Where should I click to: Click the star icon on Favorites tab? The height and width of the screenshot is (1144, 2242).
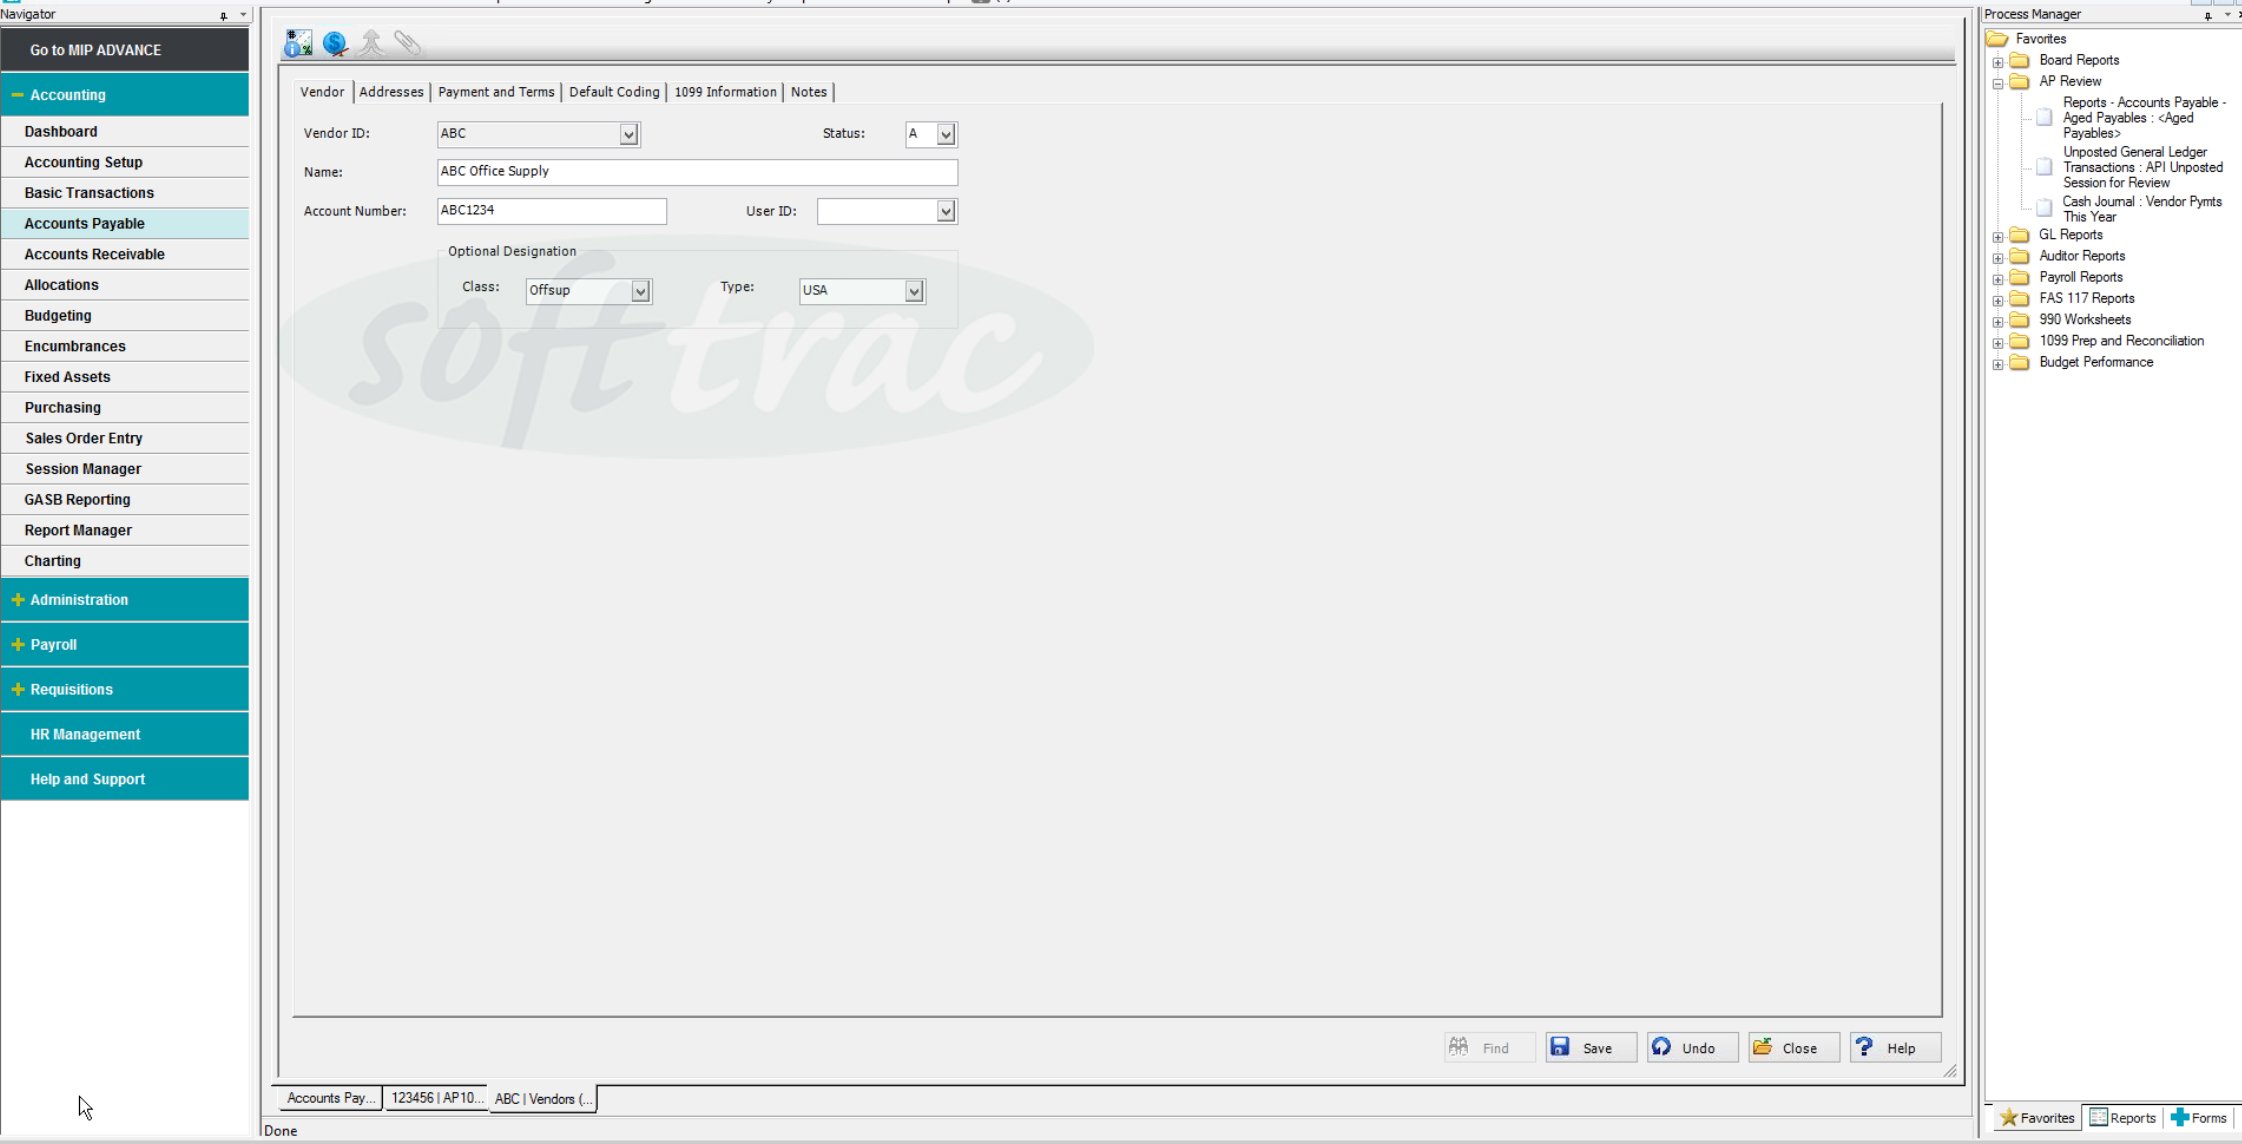(x=2008, y=1117)
